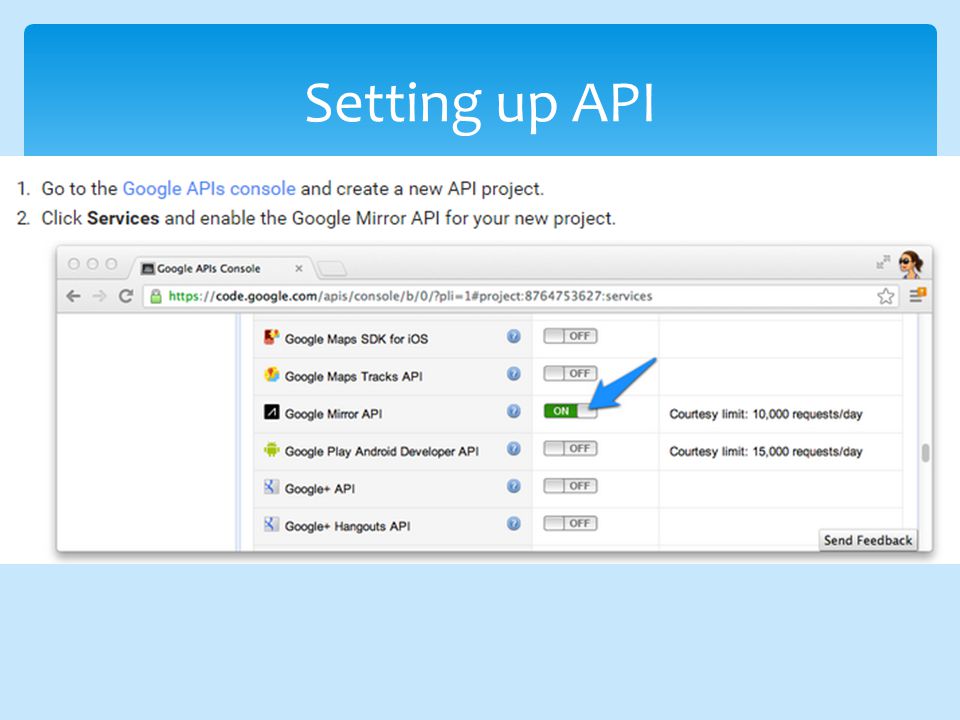Click the bold Services word
This screenshot has width=960, height=720.
[x=123, y=218]
